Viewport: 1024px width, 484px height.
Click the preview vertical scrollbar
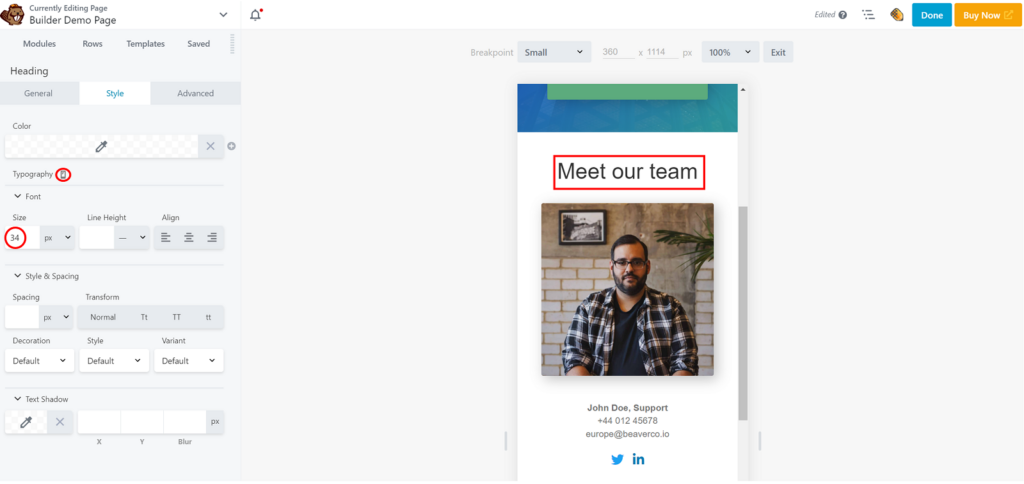pyautogui.click(x=743, y=314)
